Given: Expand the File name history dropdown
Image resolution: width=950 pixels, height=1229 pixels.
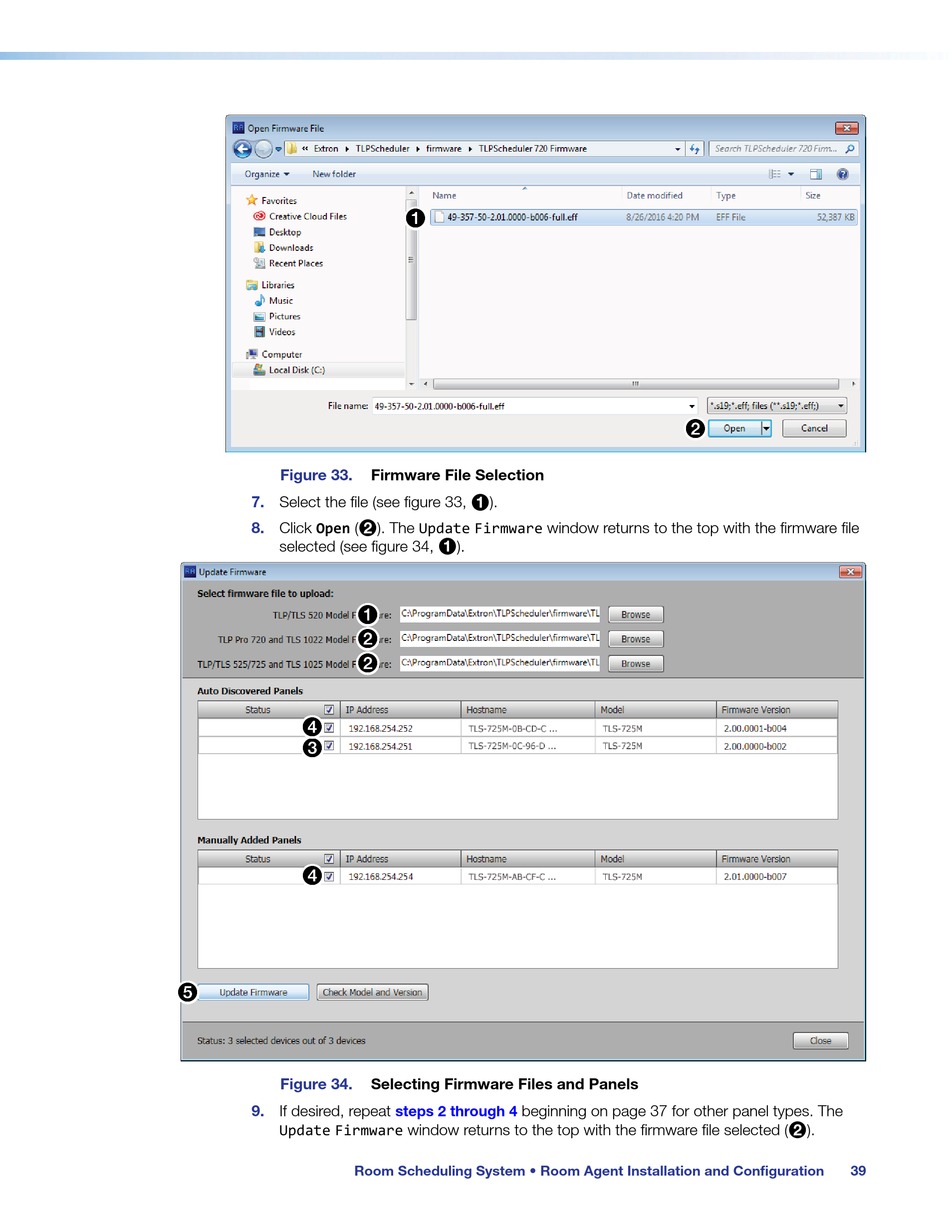Looking at the screenshot, I should 692,406.
